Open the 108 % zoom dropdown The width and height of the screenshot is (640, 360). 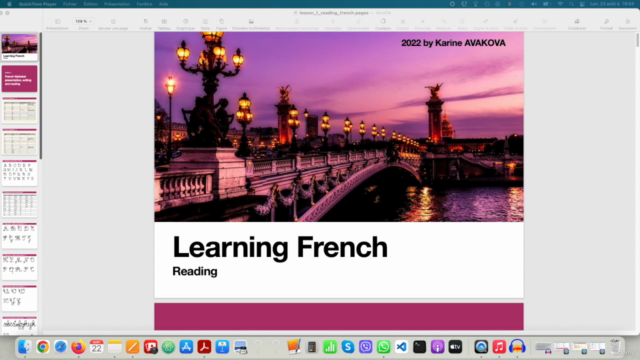pos(83,21)
